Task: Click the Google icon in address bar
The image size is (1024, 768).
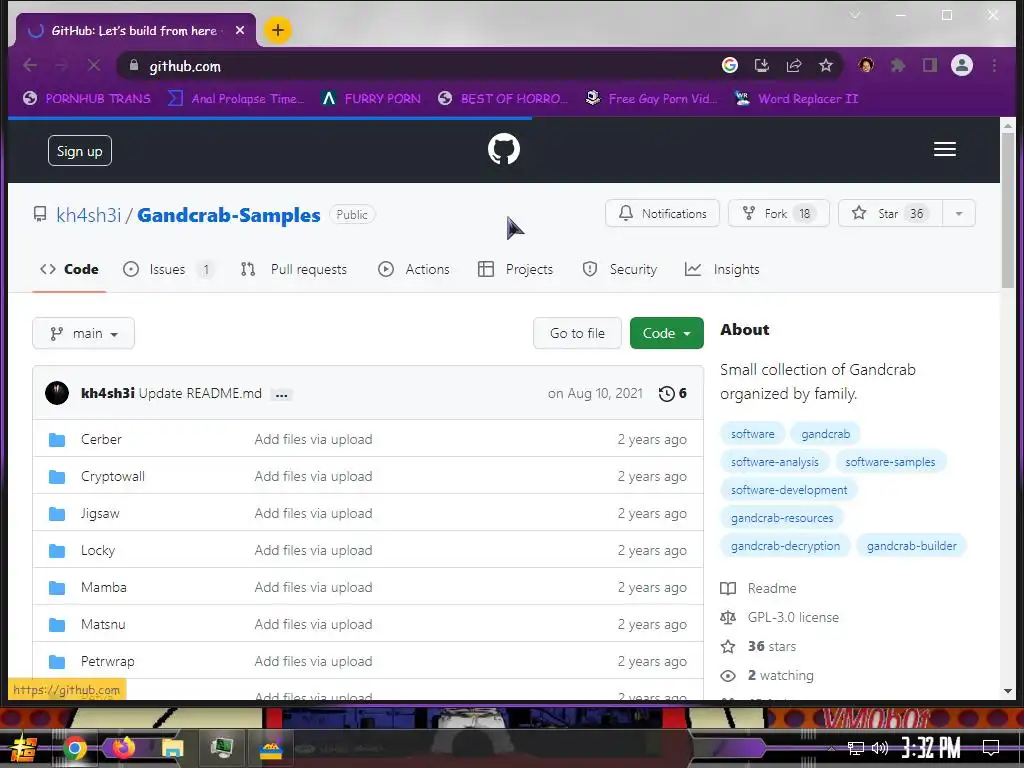Action: pyautogui.click(x=729, y=65)
